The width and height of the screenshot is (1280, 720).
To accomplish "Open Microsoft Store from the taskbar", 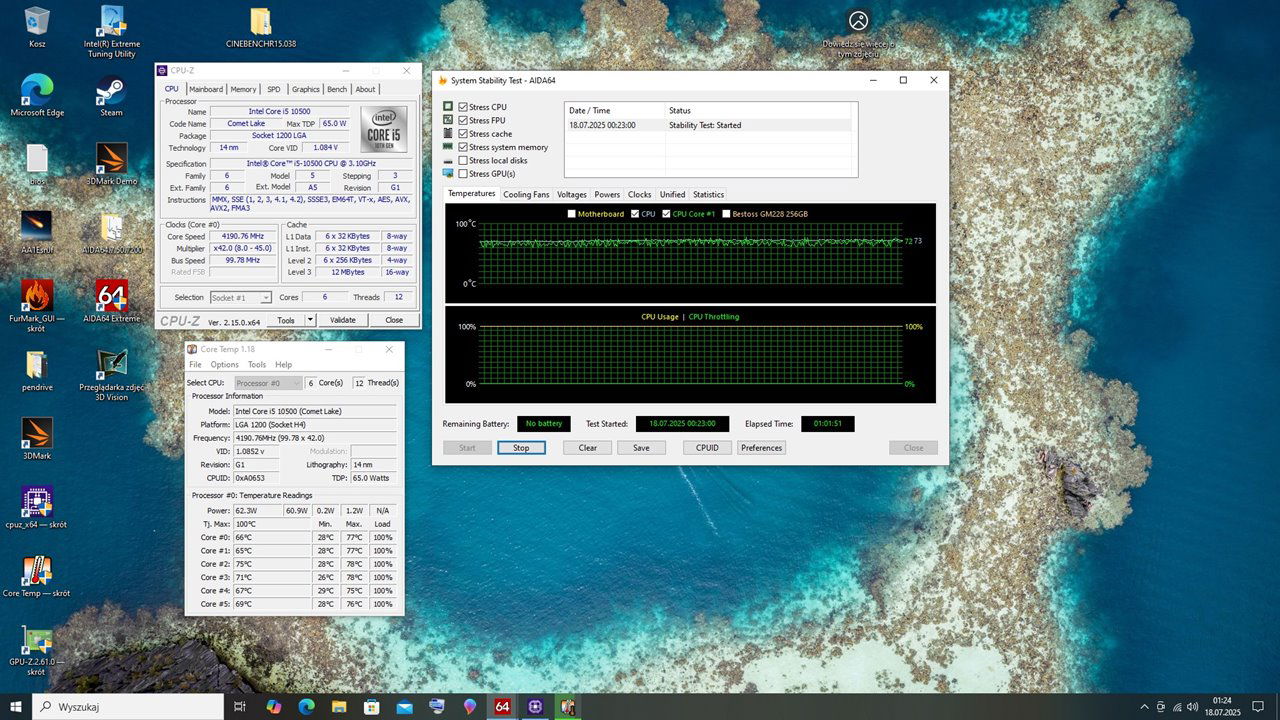I will click(x=372, y=706).
